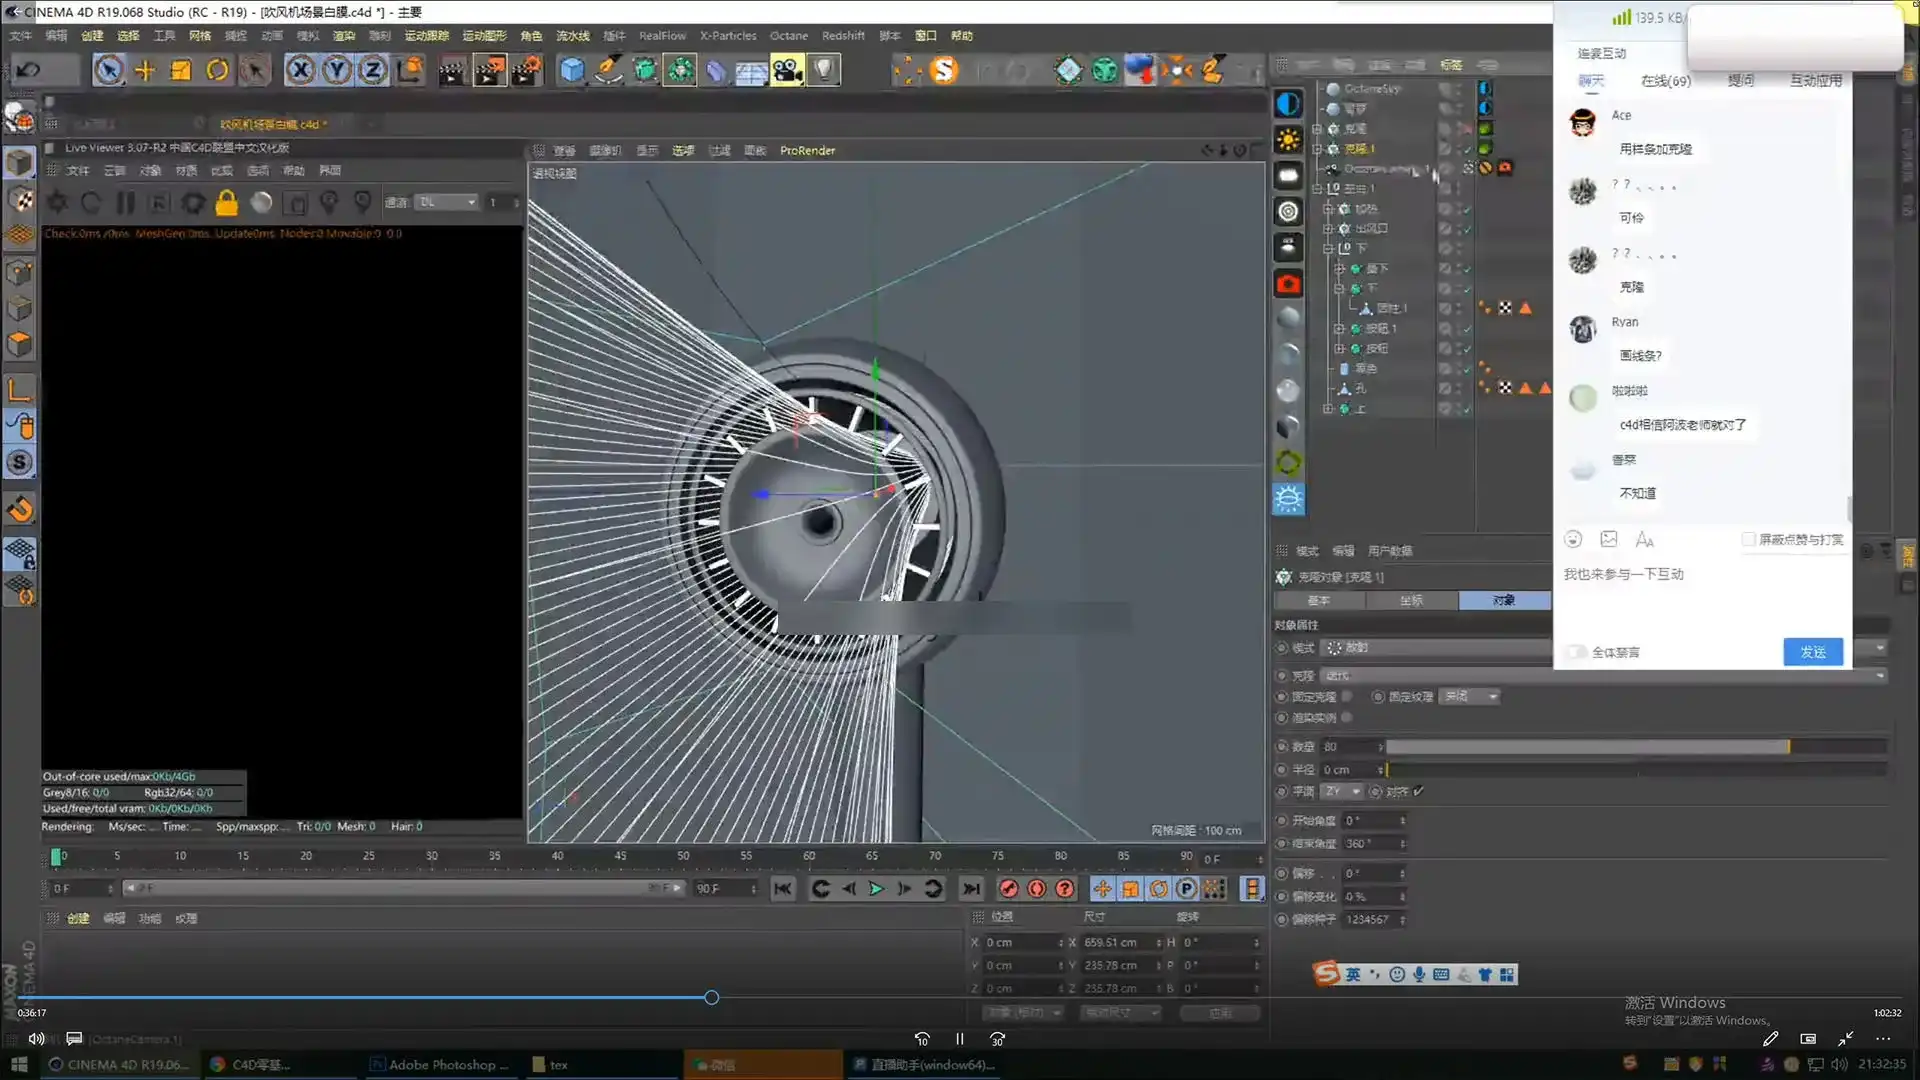This screenshot has width=1920, height=1080.
Task: Toggle the 对齐 align checkbox
Action: pos(1418,791)
